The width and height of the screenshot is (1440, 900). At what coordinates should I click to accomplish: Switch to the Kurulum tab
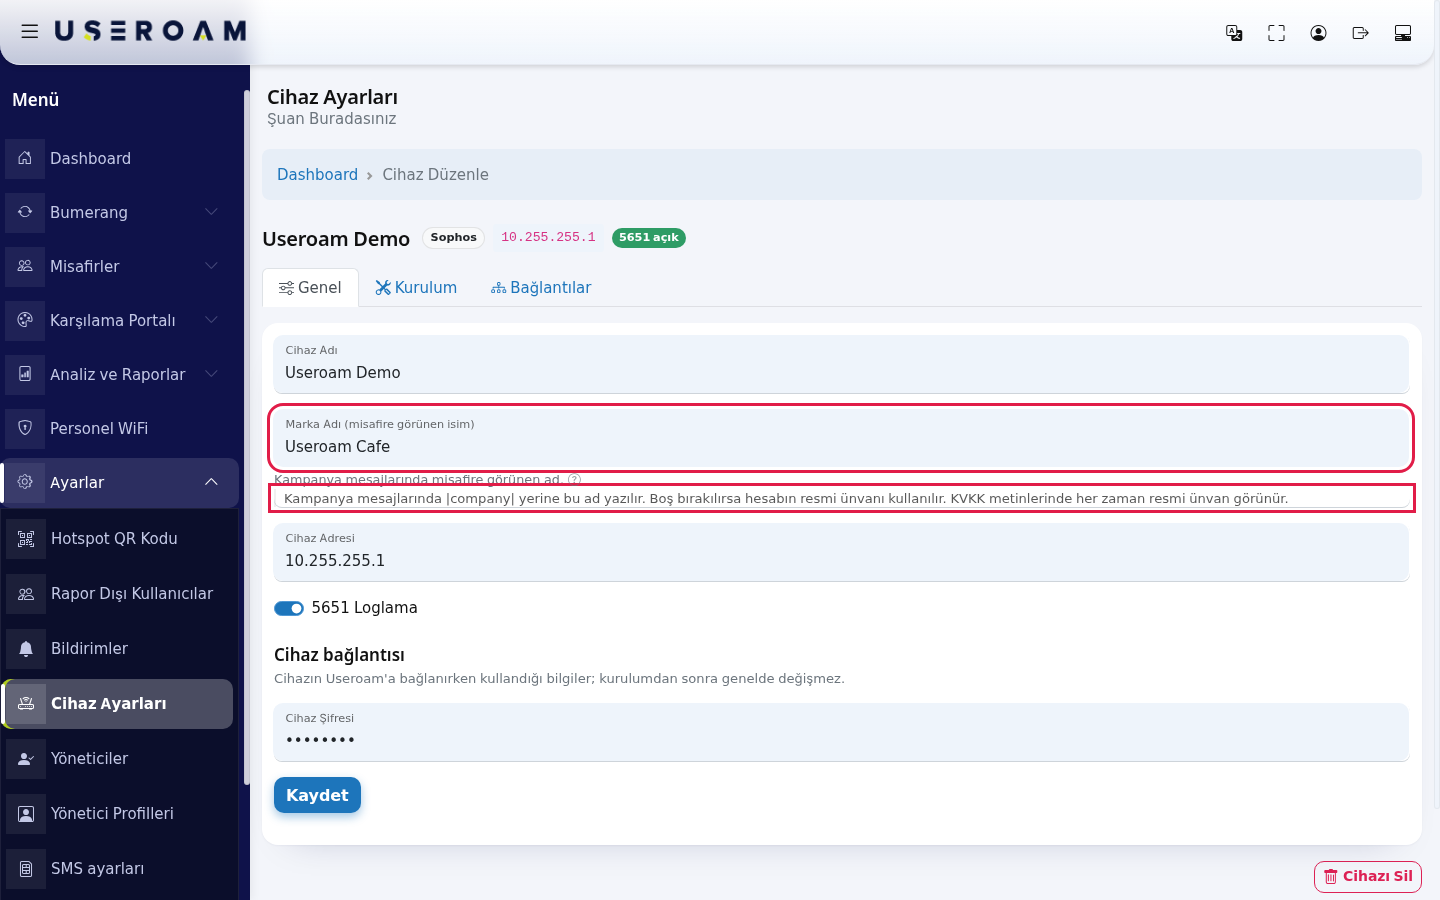coord(416,288)
